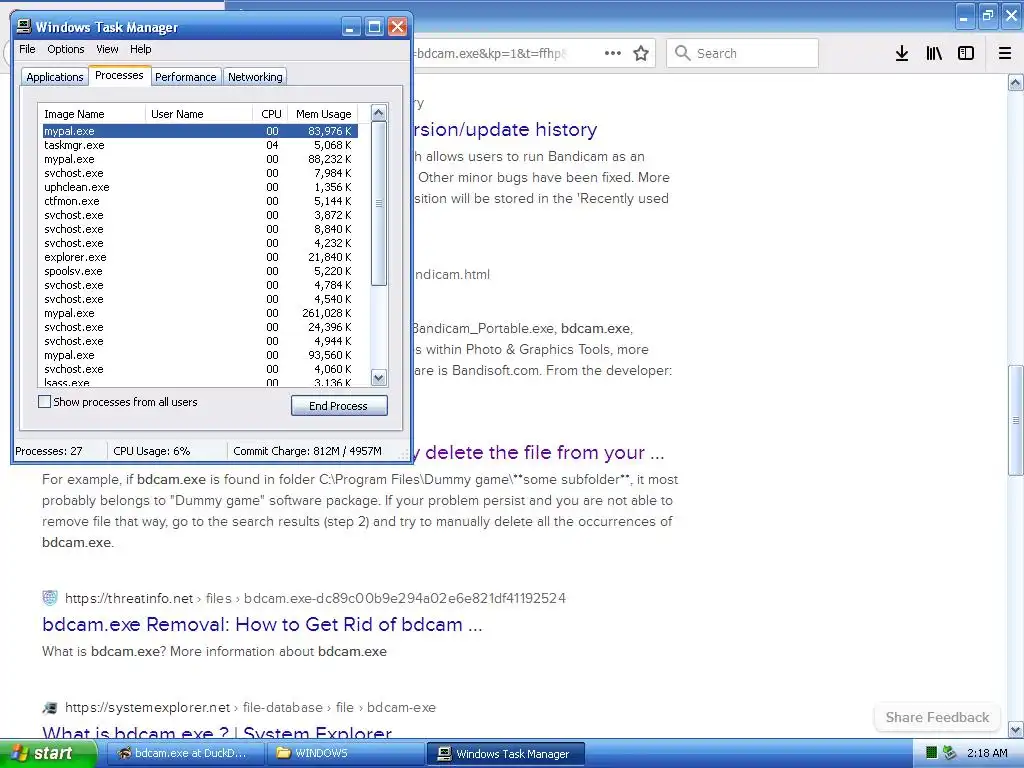Screen dimensions: 1024x768
Task: Open the browser hamburger menu
Action: click(1005, 54)
